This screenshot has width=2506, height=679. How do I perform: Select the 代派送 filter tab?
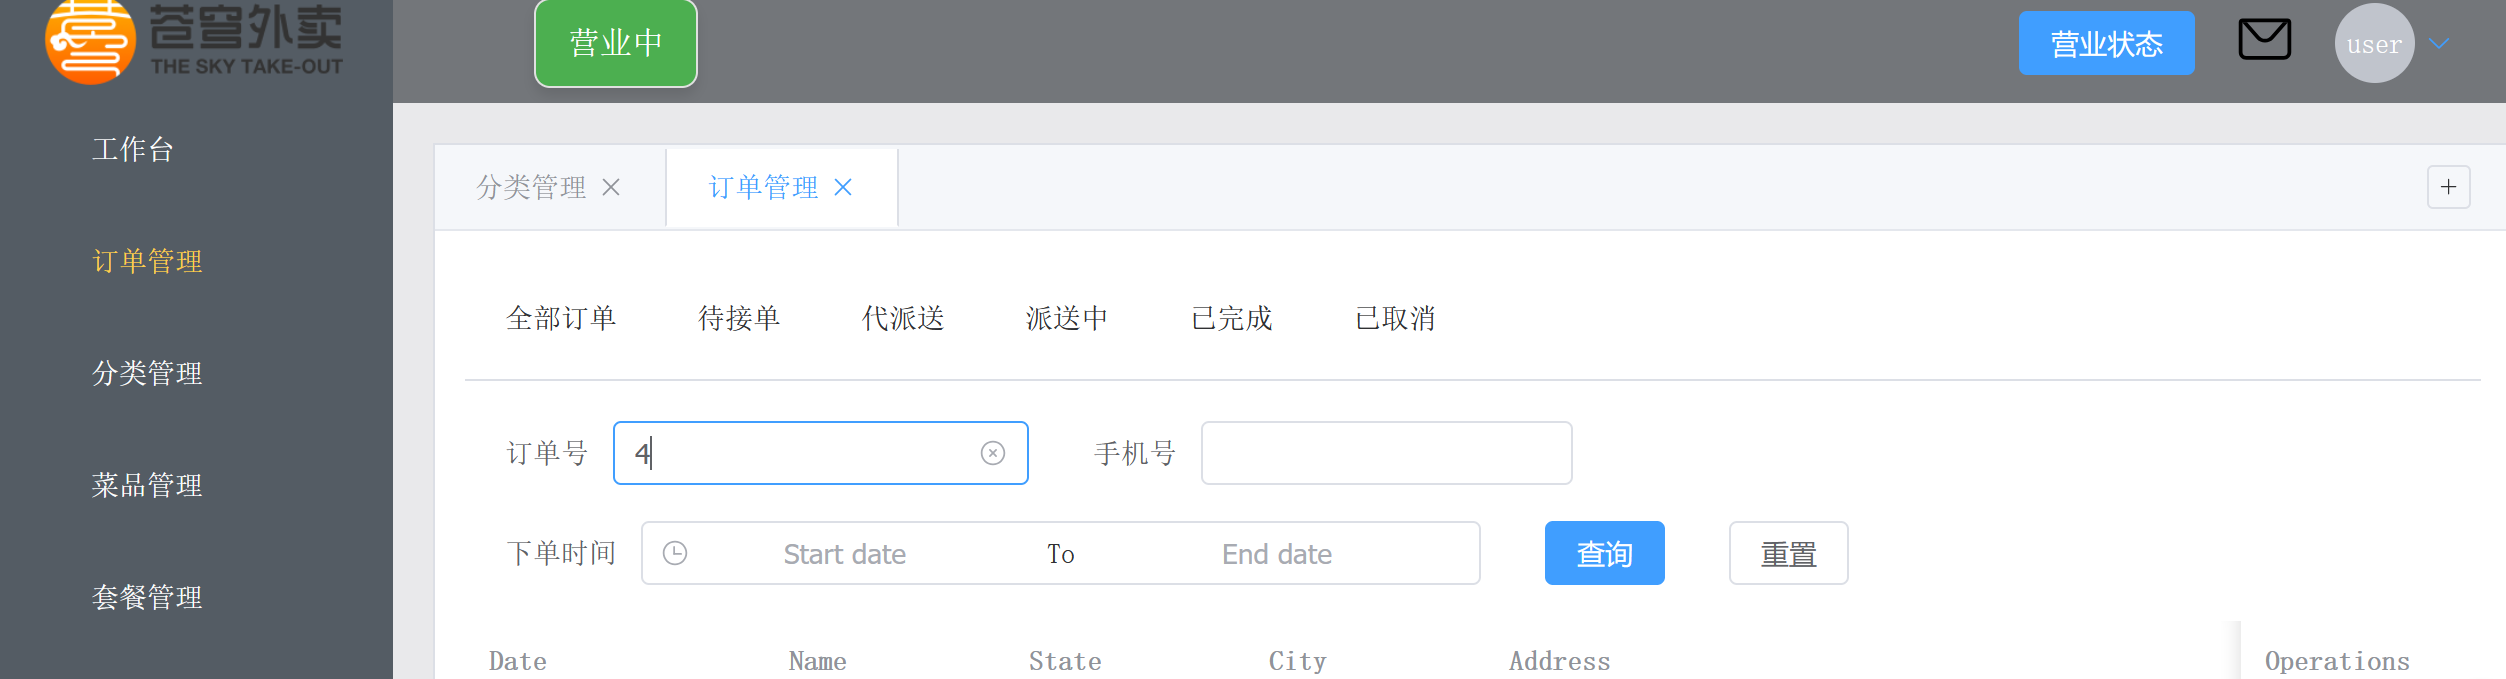click(x=903, y=318)
